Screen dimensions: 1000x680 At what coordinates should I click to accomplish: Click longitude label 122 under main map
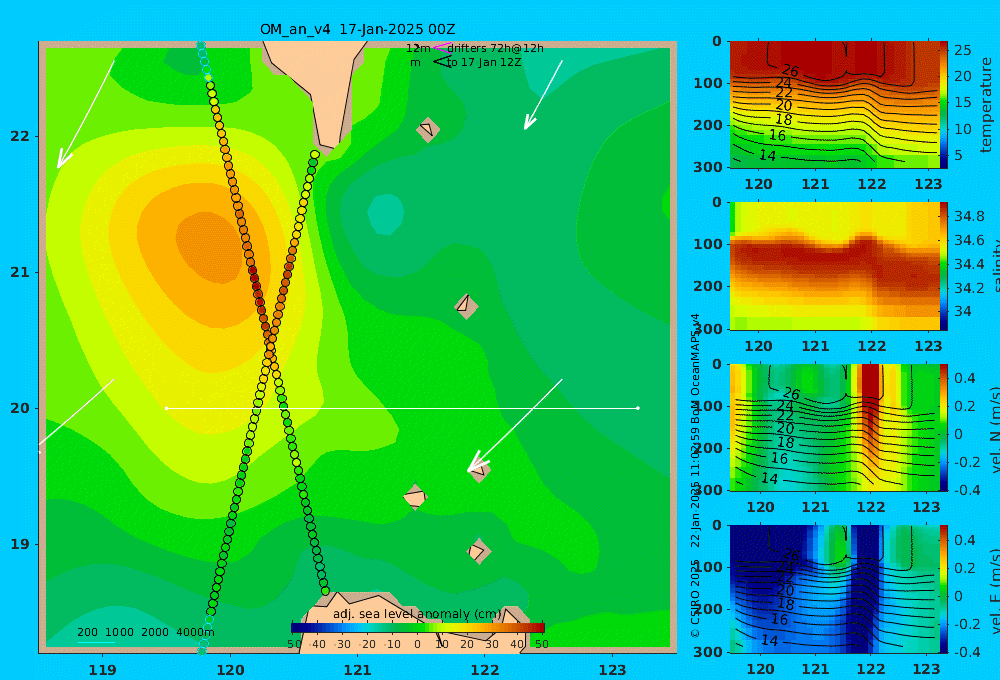coord(485,670)
